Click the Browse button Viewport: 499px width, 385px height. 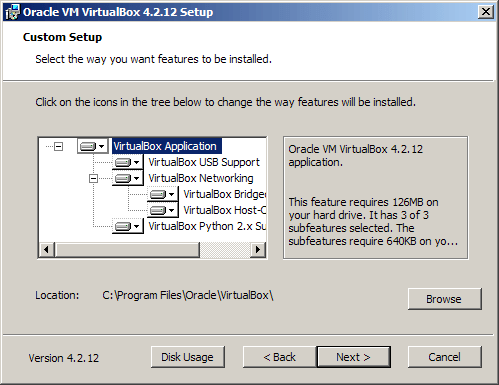coord(444,299)
